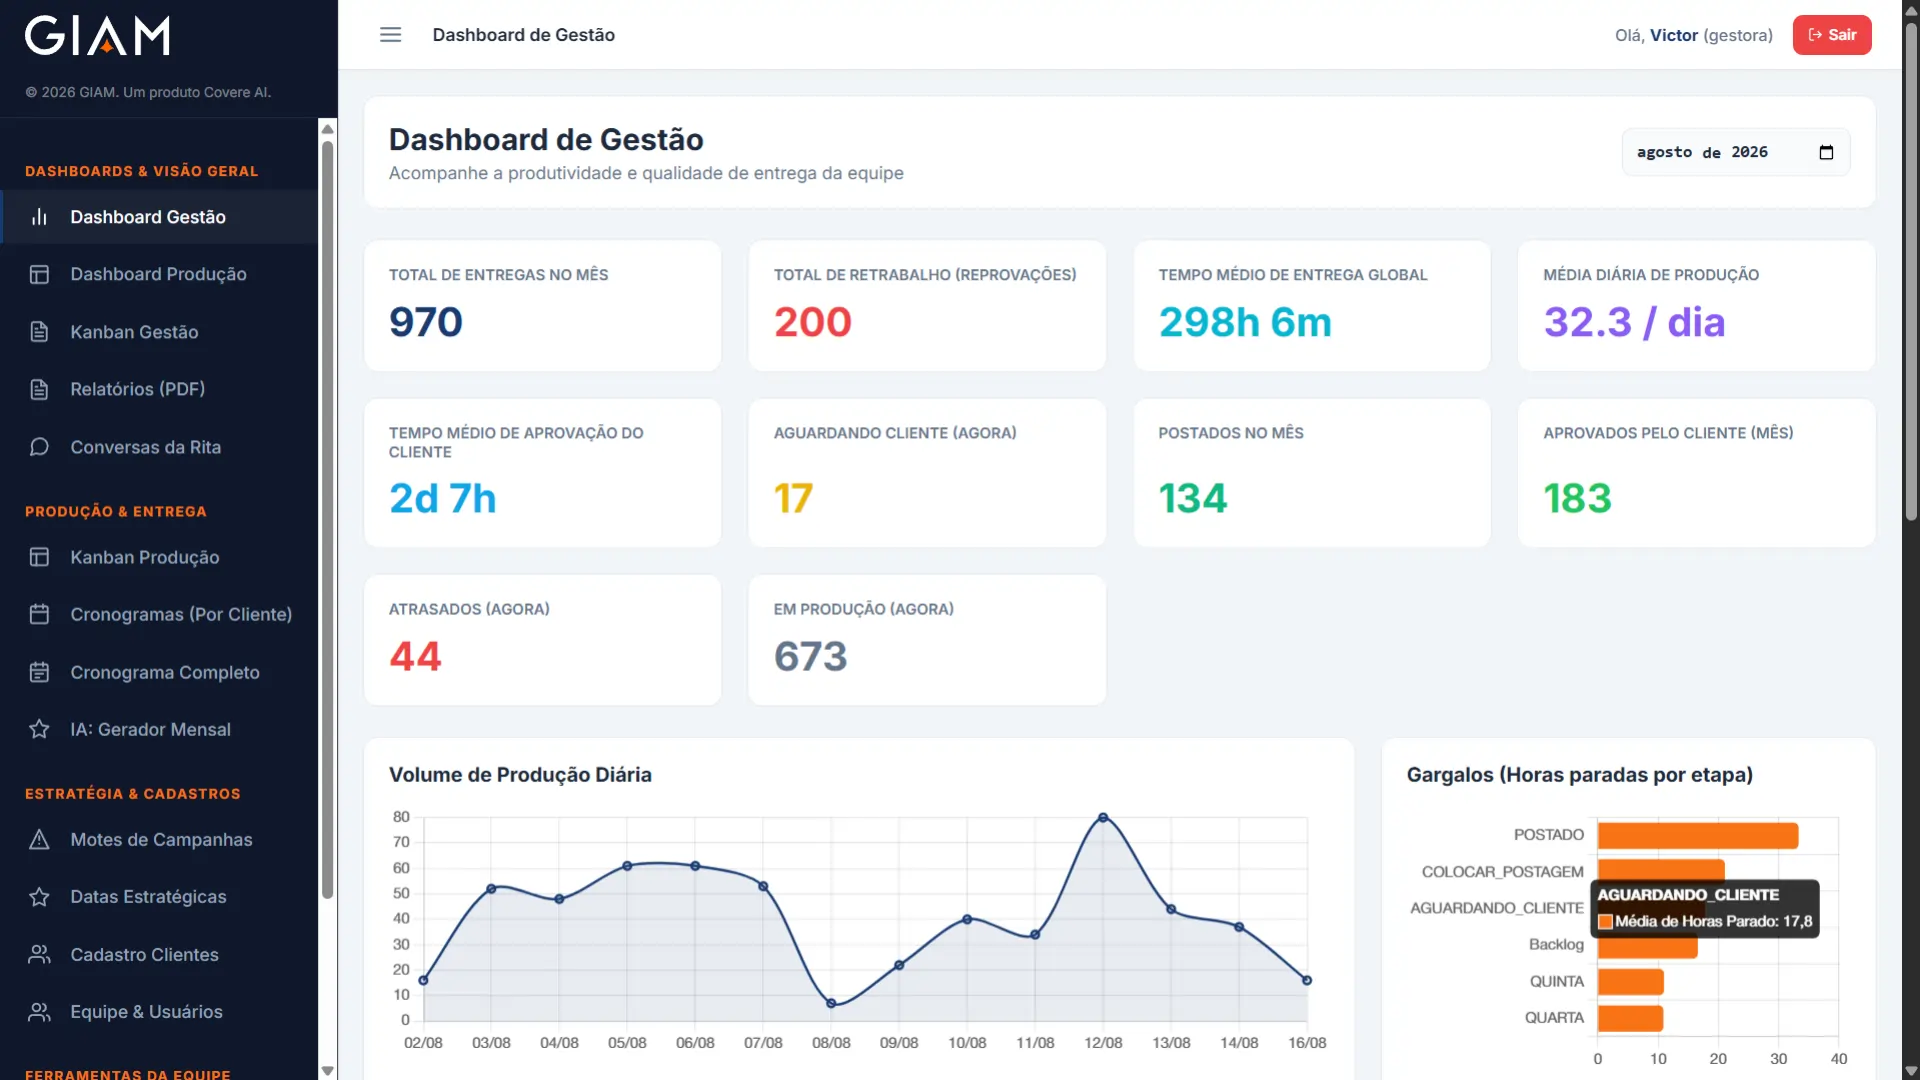Open Dashboard Gestão menu item
This screenshot has width=1920, height=1080.
pyautogui.click(x=160, y=217)
